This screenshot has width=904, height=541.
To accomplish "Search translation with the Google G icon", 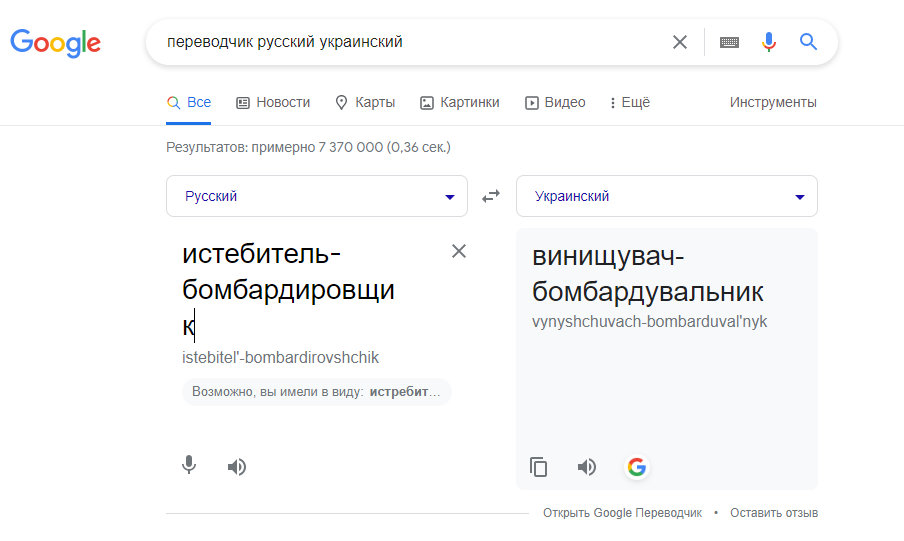I will click(x=637, y=467).
